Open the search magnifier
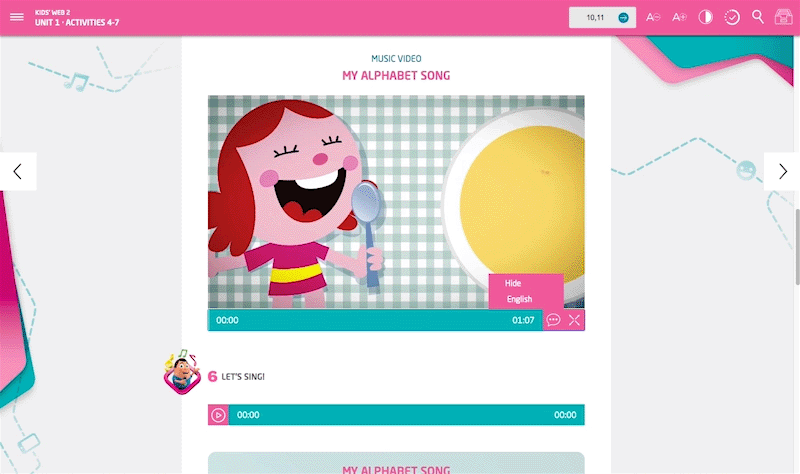Screen dimensions: 800x474 pyautogui.click(x=758, y=17)
